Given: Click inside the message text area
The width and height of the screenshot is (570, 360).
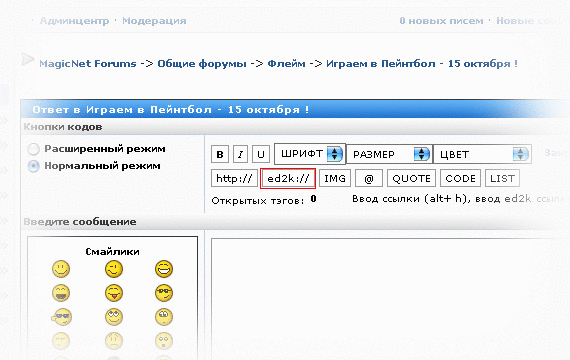Looking at the screenshot, I should (x=390, y=299).
